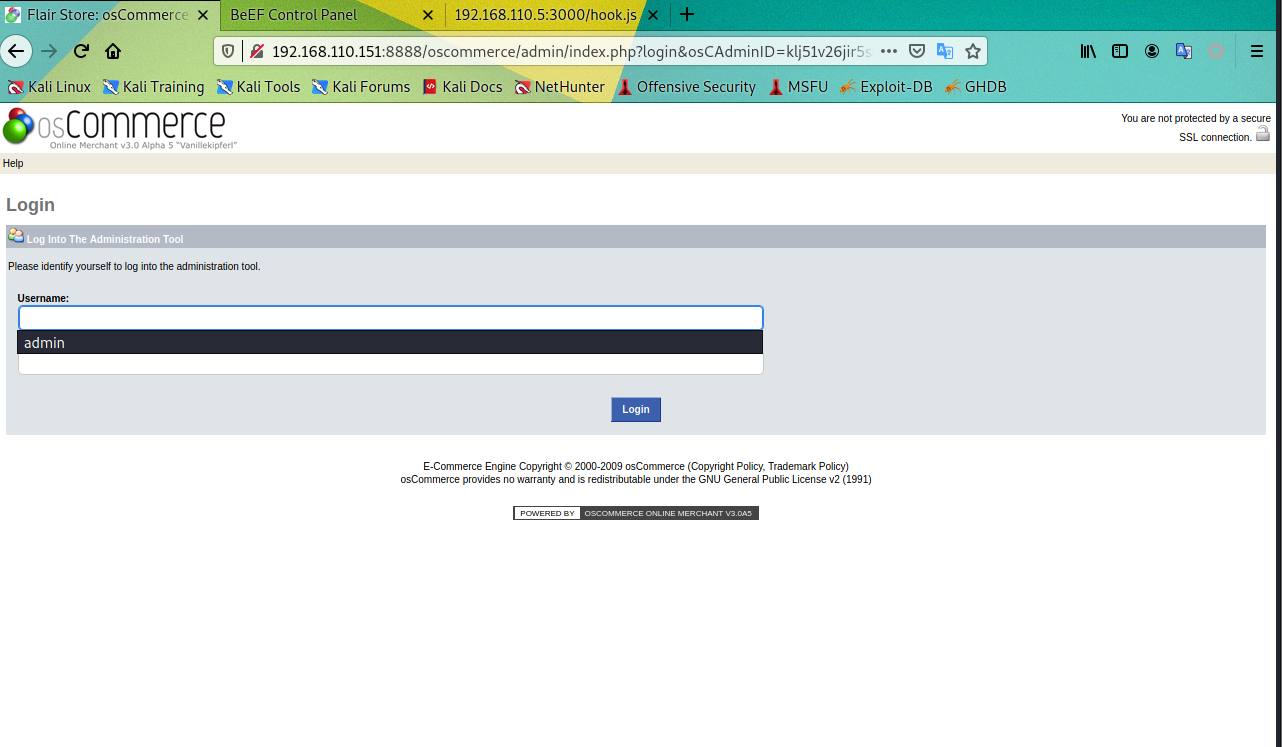Screen dimensions: 1282x747
Task: Click the browser forward arrow
Action: tap(49, 51)
